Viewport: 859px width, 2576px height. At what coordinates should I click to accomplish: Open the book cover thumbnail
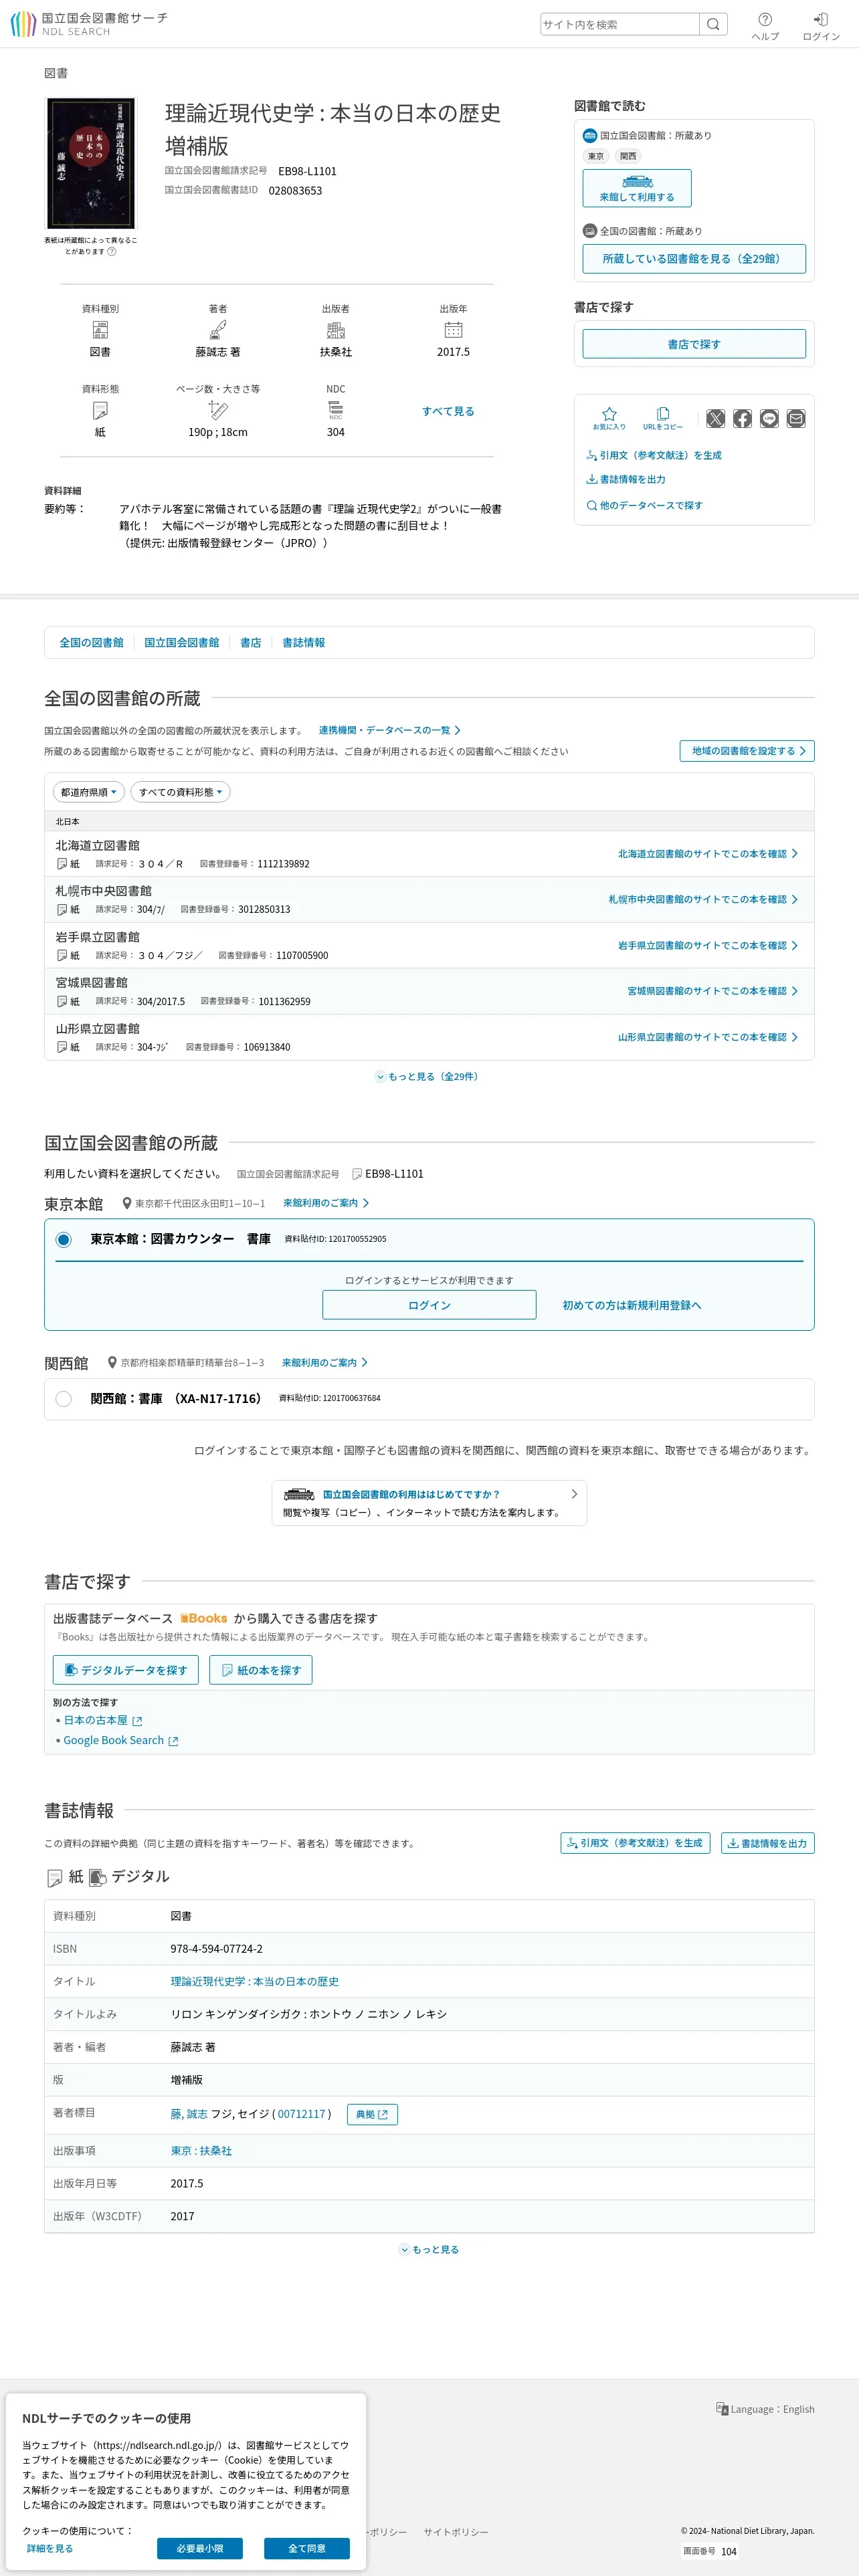91,163
